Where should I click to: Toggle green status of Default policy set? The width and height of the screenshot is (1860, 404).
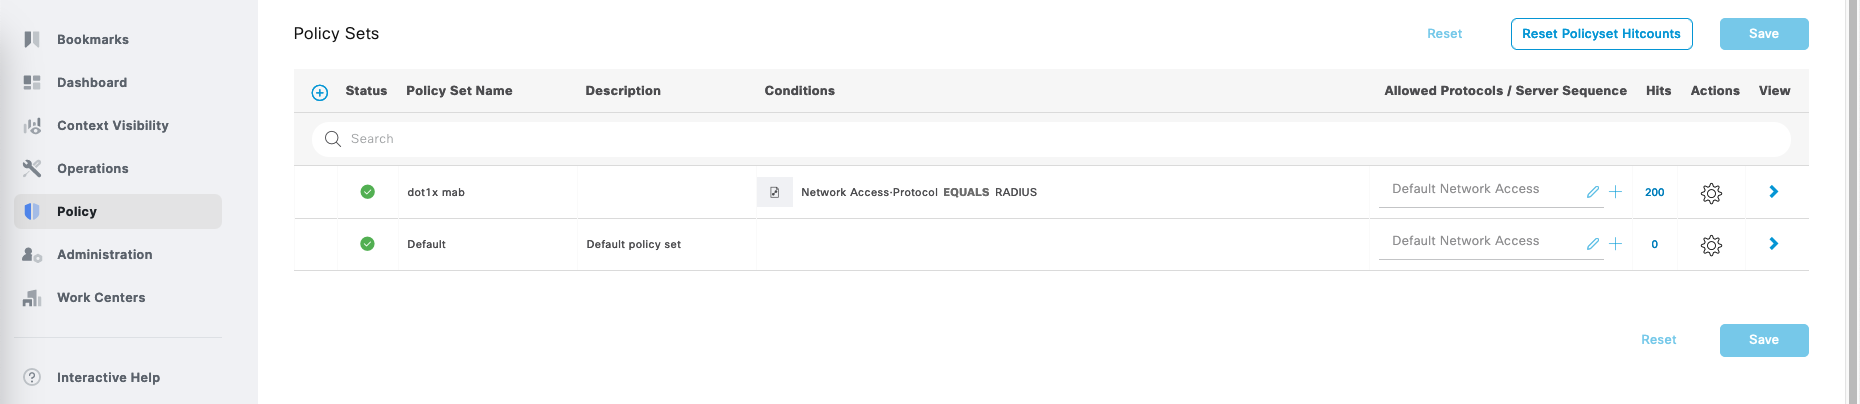click(x=367, y=244)
